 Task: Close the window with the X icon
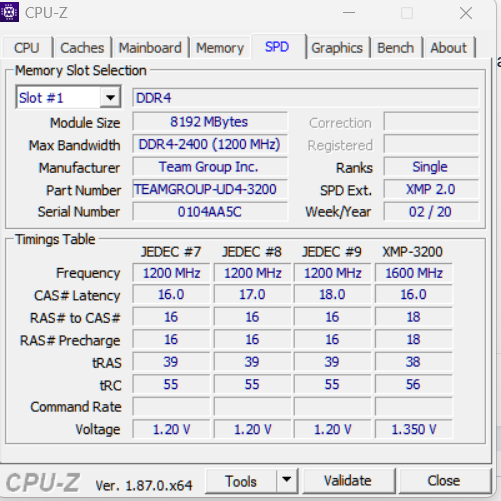tap(466, 13)
